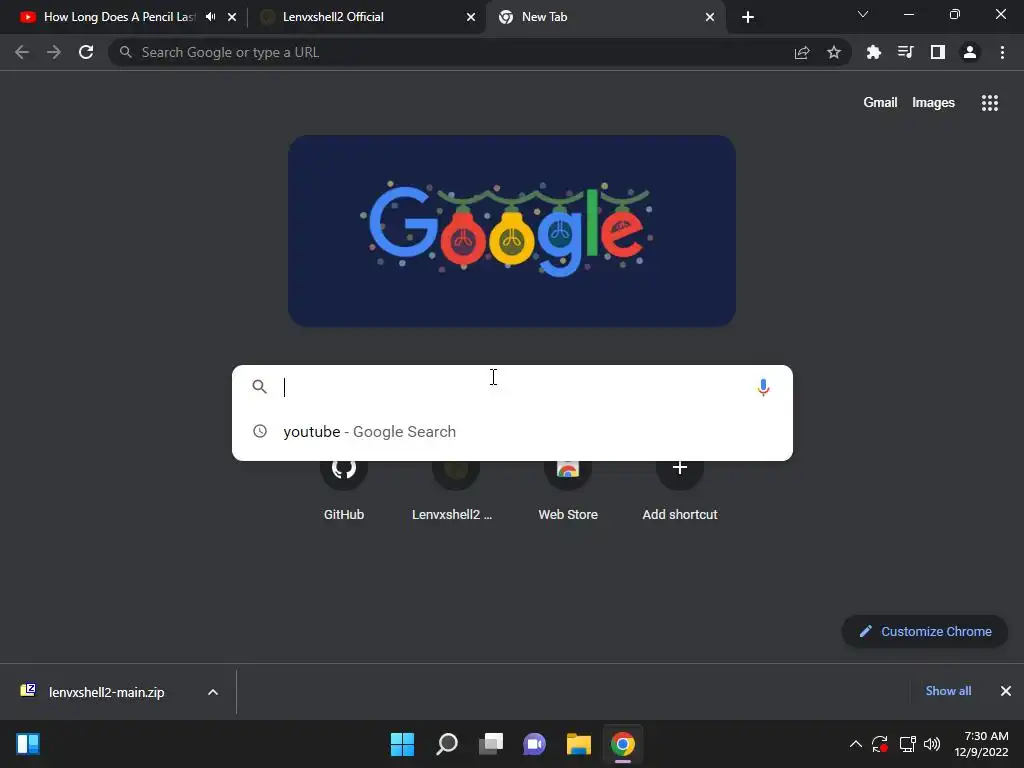Open a new tab with plus button
This screenshot has width=1024, height=768.
748,18
